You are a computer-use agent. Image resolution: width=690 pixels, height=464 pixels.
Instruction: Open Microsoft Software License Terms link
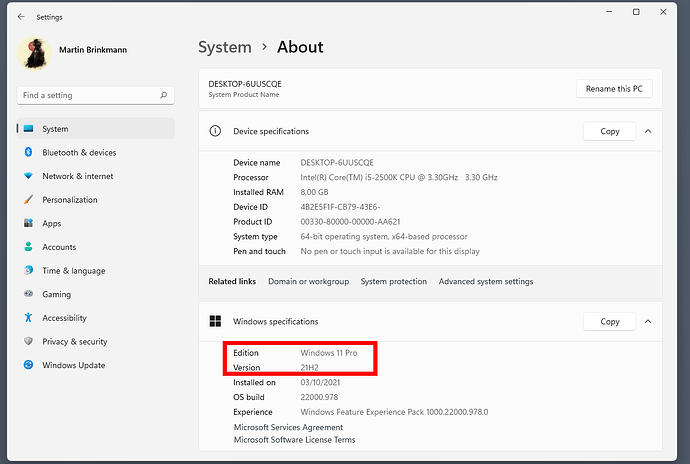point(294,440)
